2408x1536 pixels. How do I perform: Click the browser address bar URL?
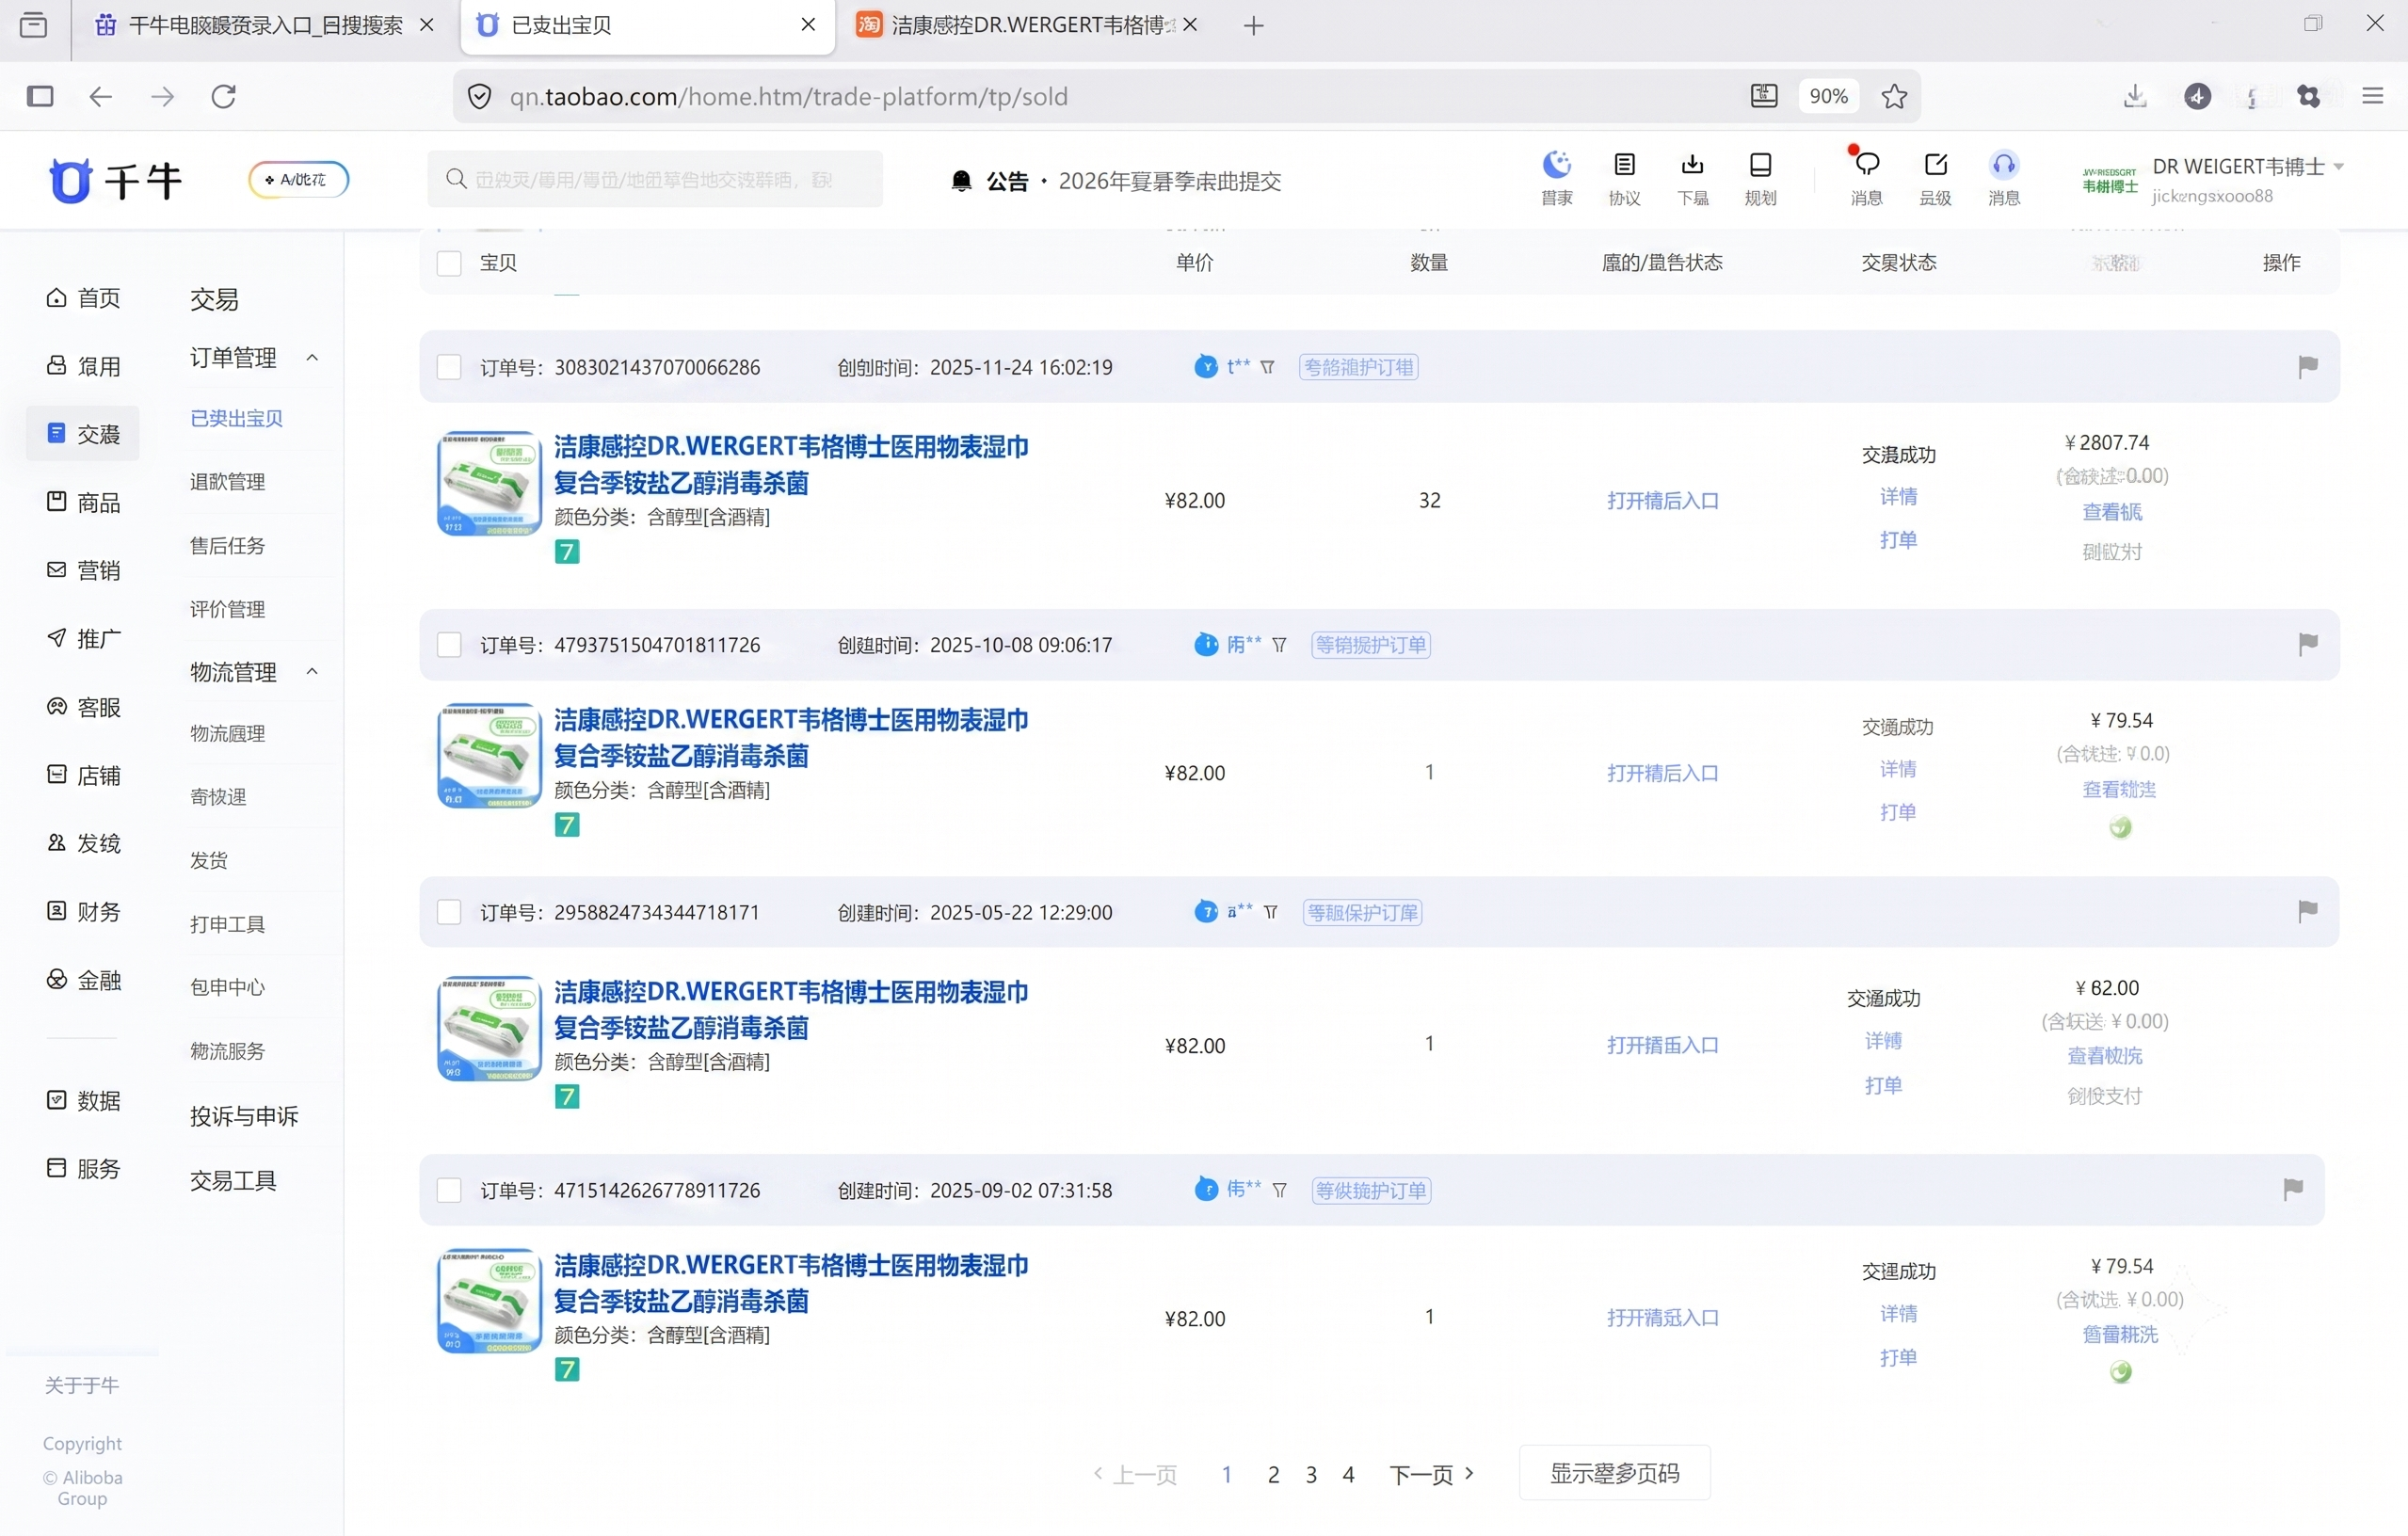click(788, 96)
